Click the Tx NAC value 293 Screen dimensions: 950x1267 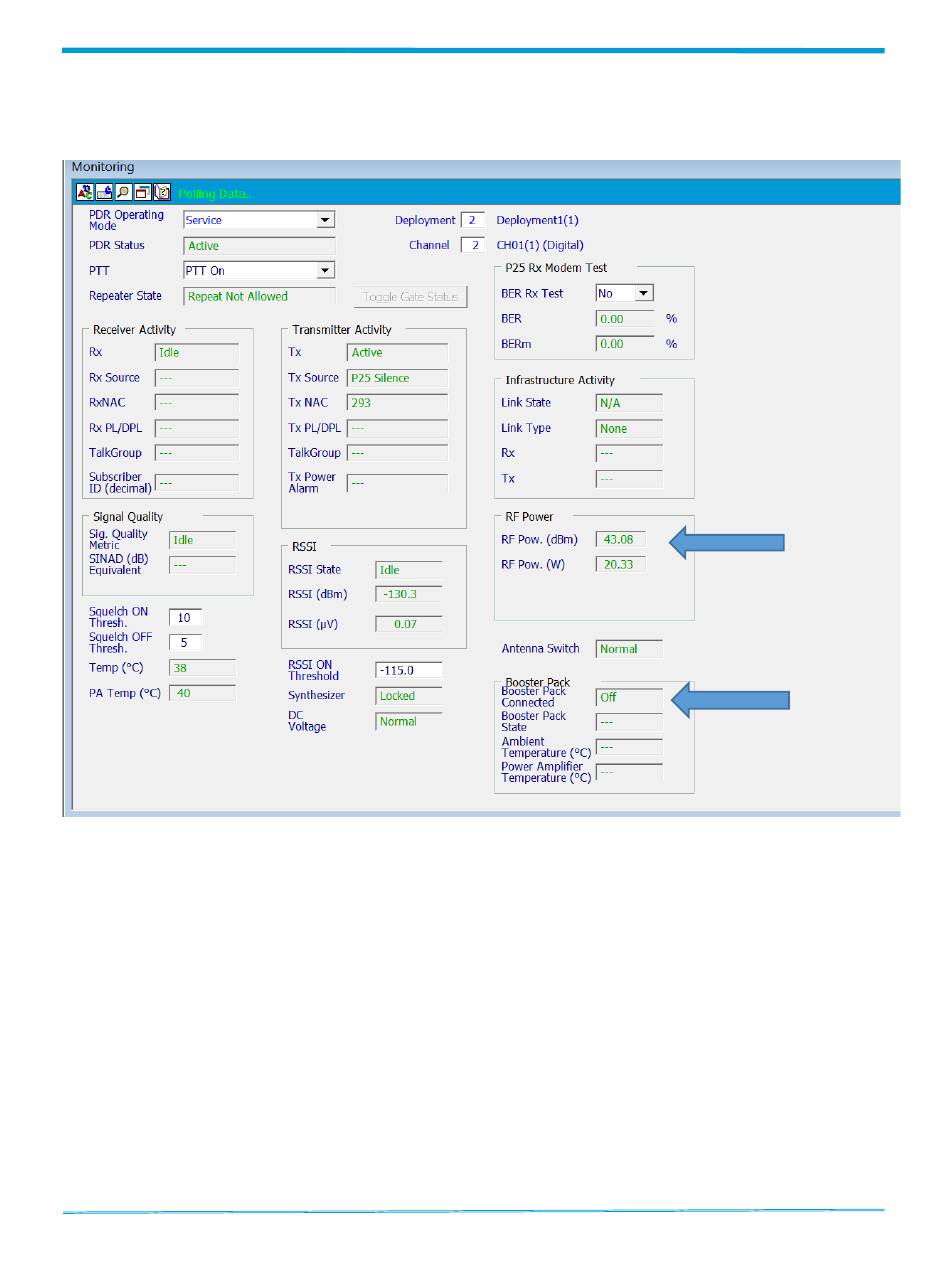[x=398, y=402]
